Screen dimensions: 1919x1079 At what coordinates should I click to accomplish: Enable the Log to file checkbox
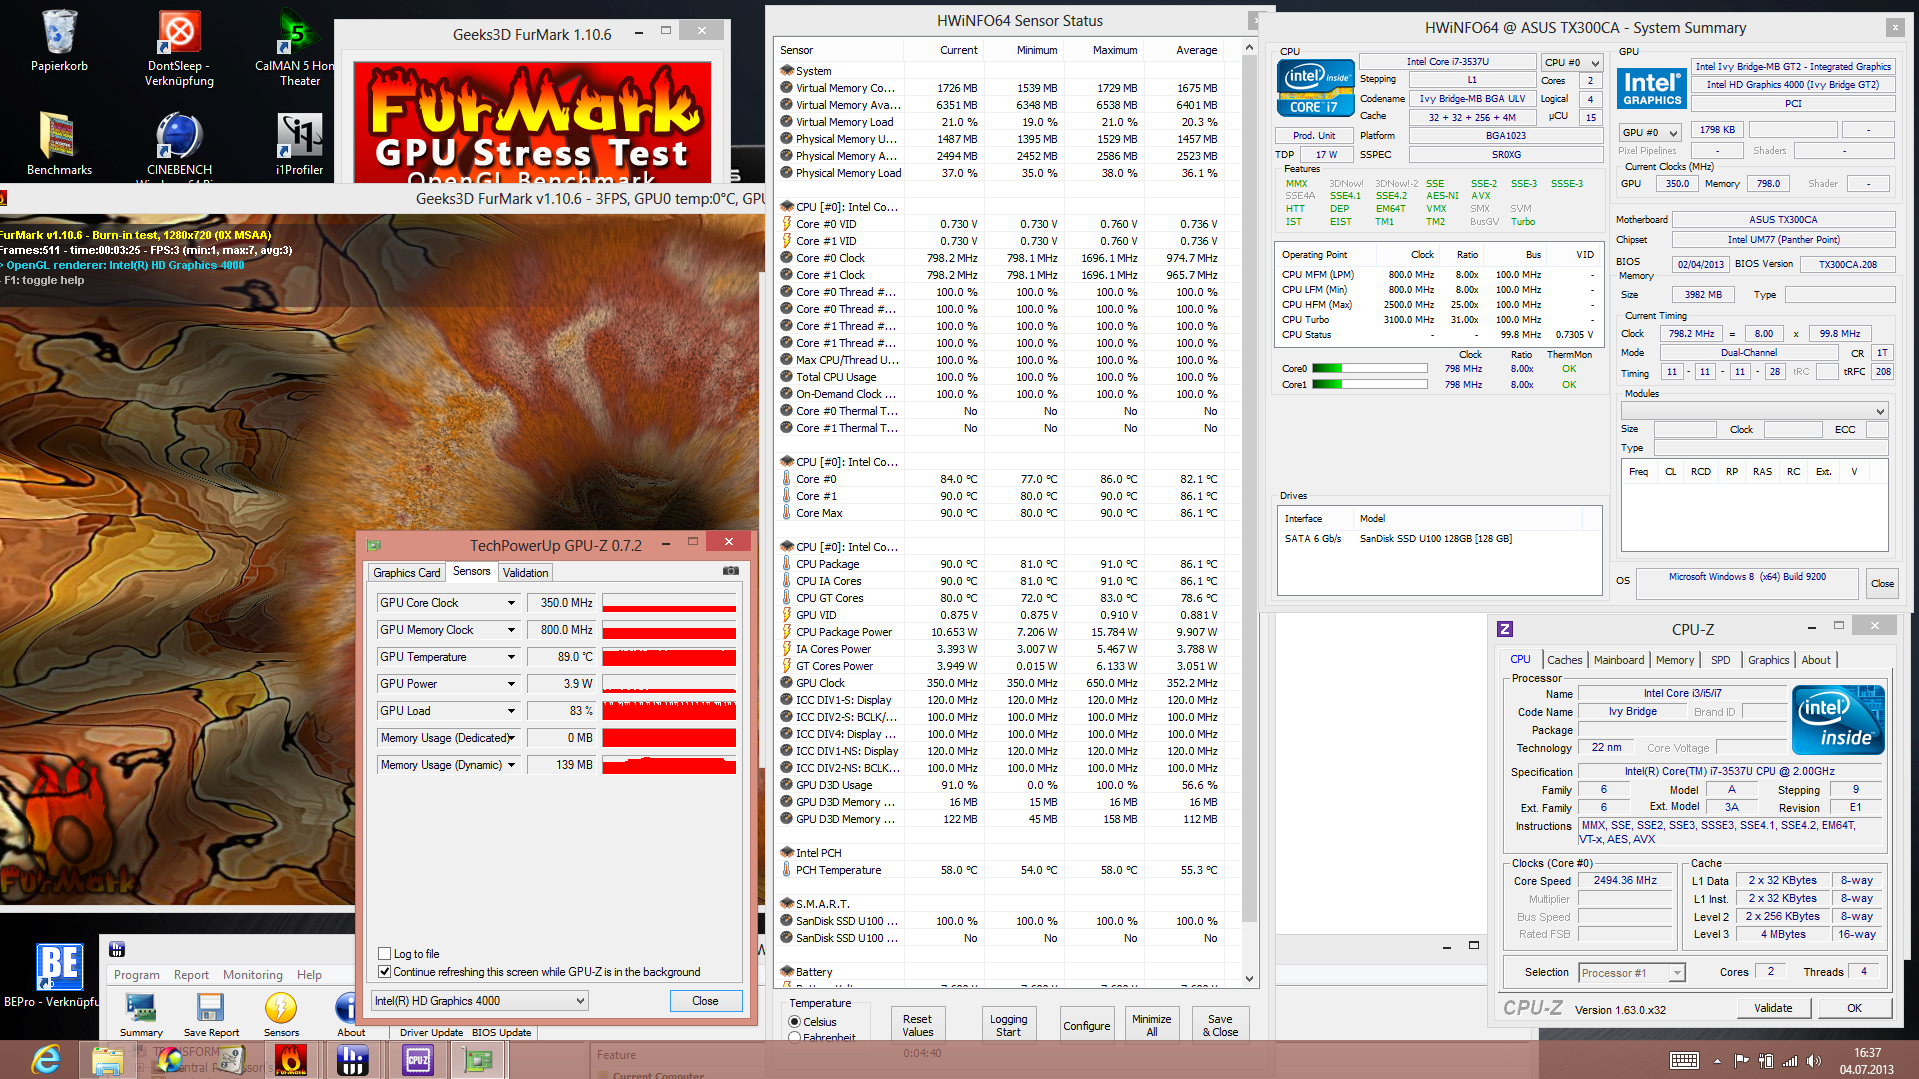click(x=385, y=954)
